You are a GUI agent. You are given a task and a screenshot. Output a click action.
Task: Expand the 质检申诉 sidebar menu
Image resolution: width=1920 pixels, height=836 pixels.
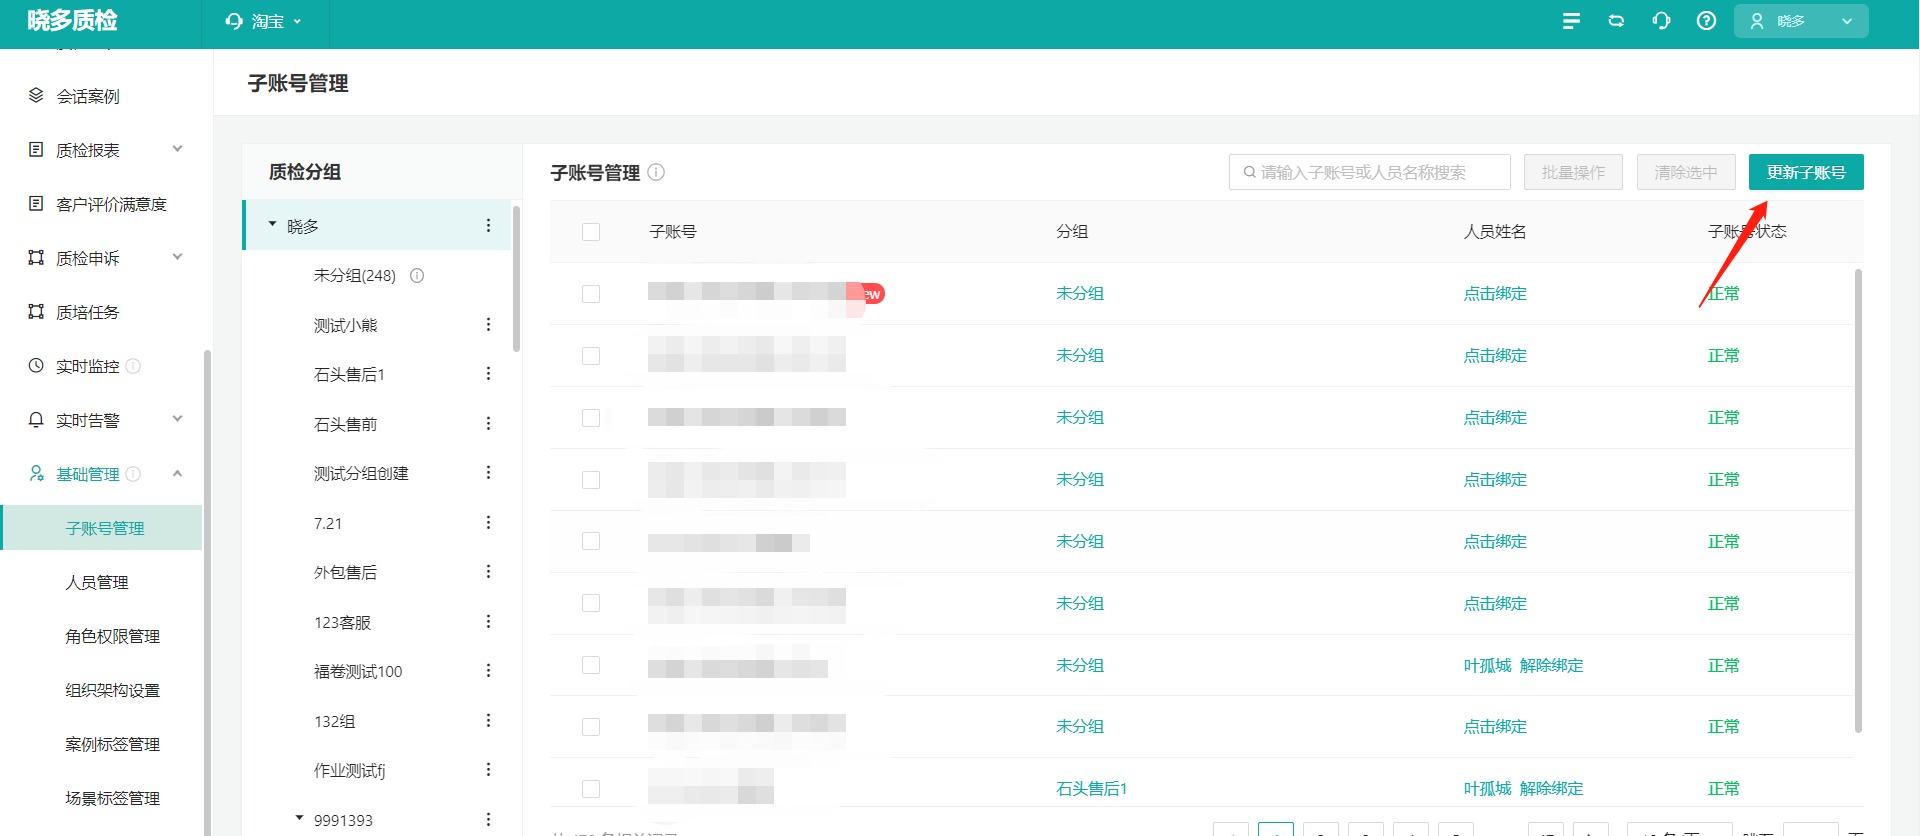pos(177,257)
